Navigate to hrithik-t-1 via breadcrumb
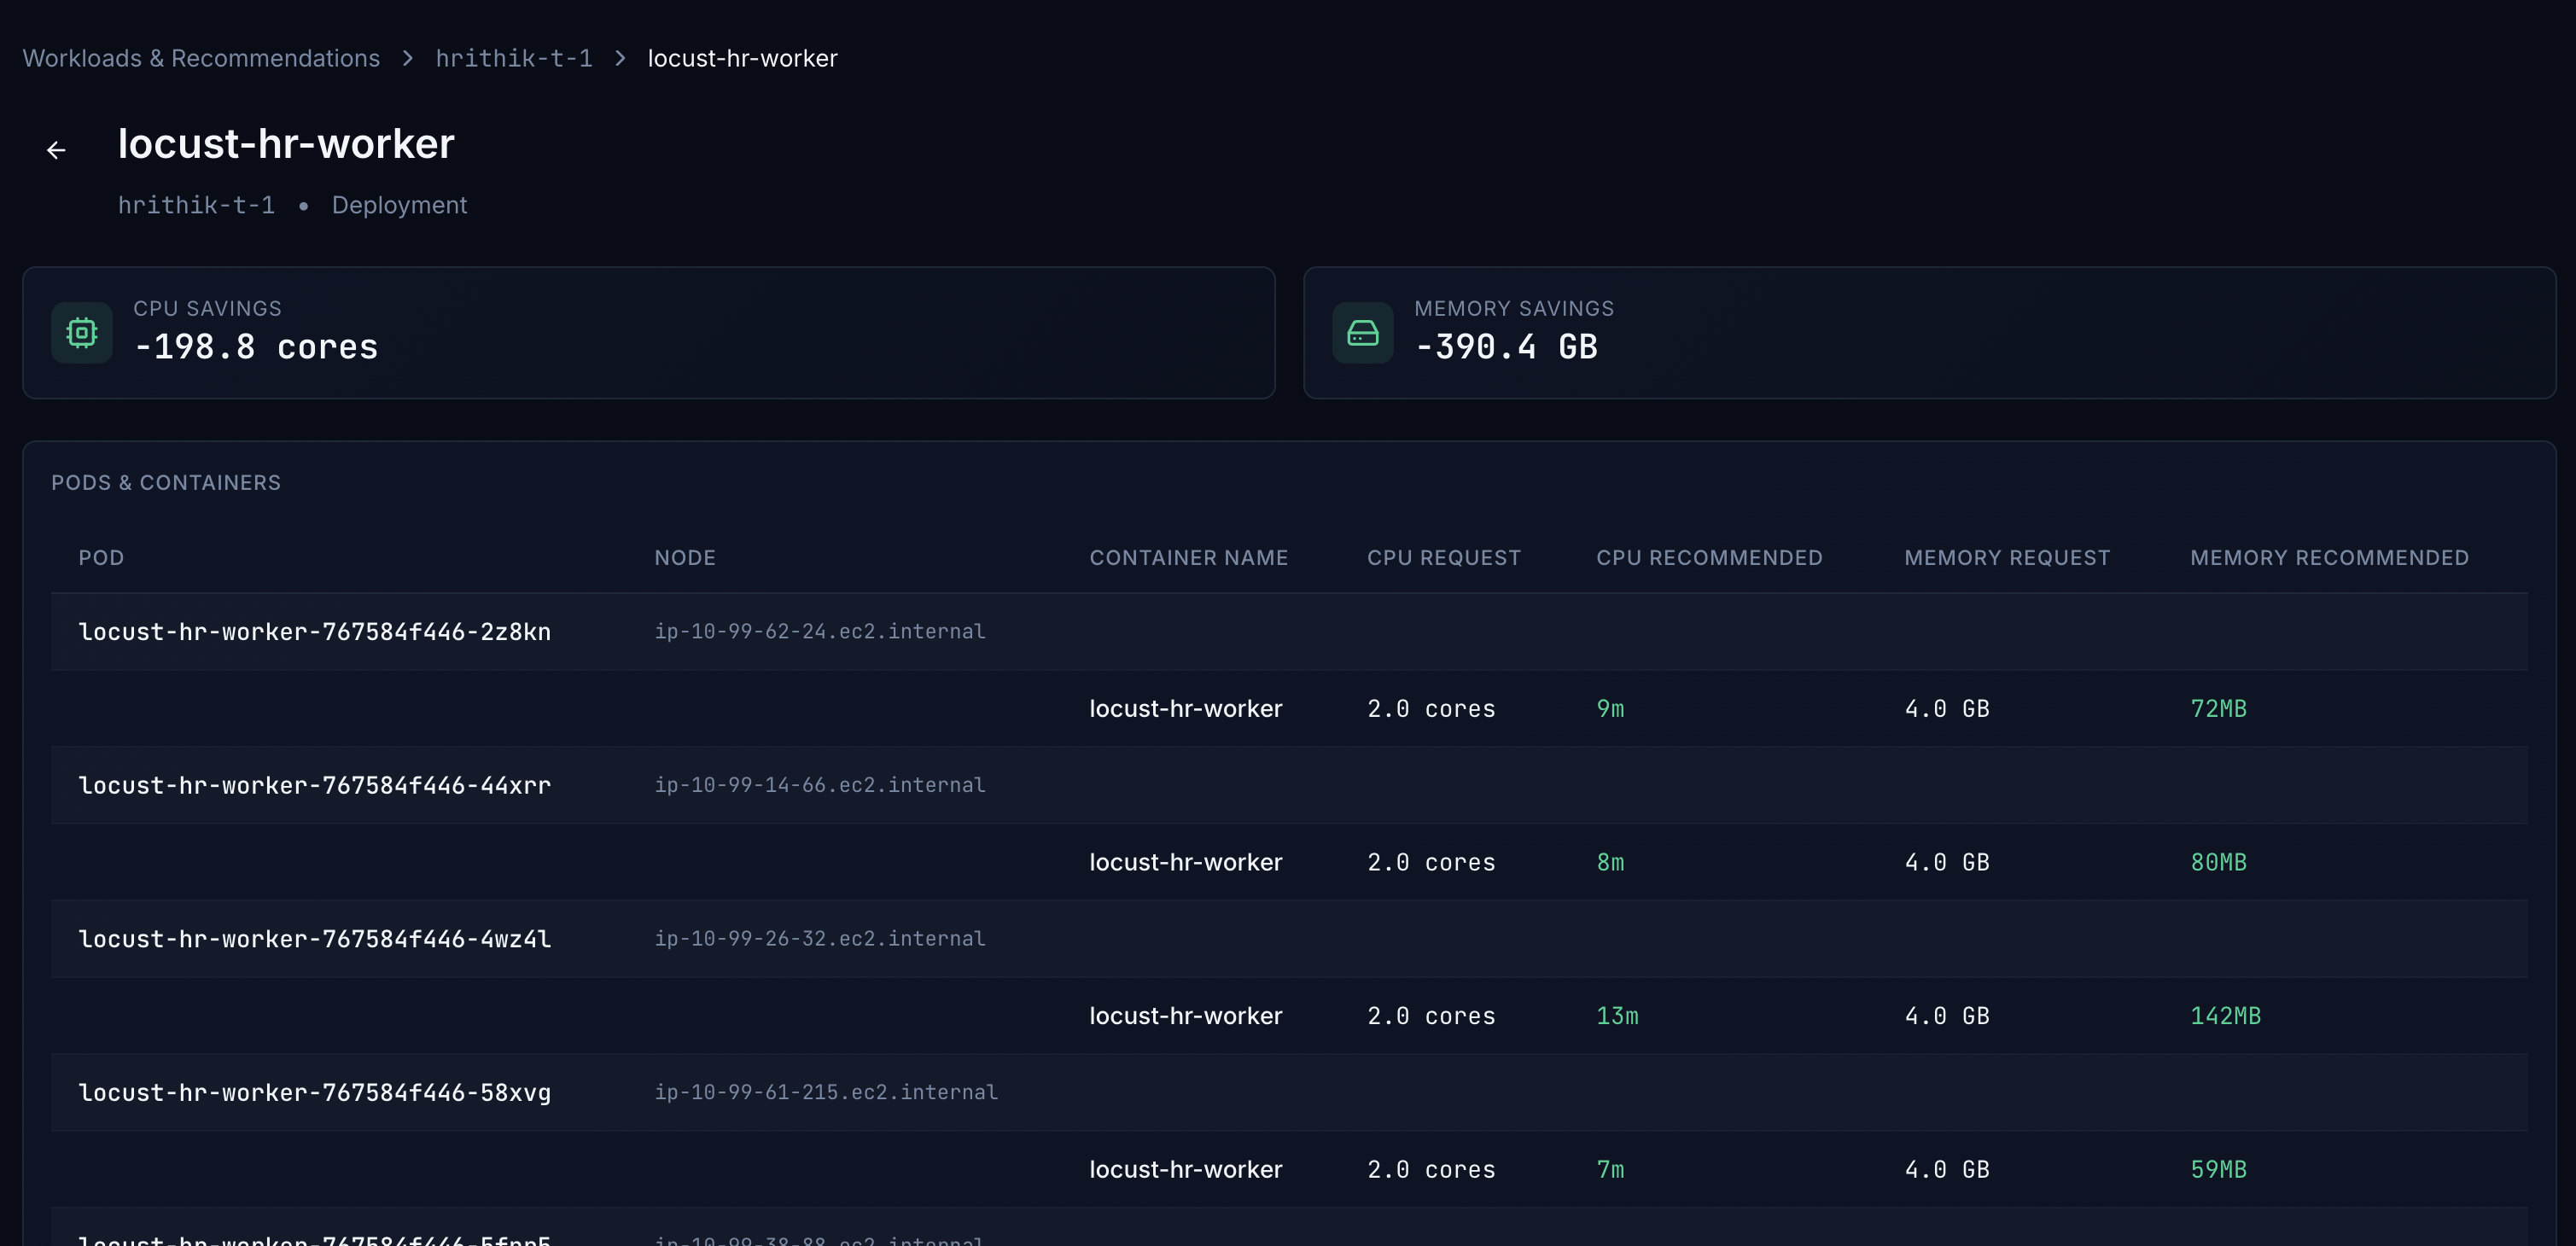The image size is (2576, 1246). coord(513,58)
